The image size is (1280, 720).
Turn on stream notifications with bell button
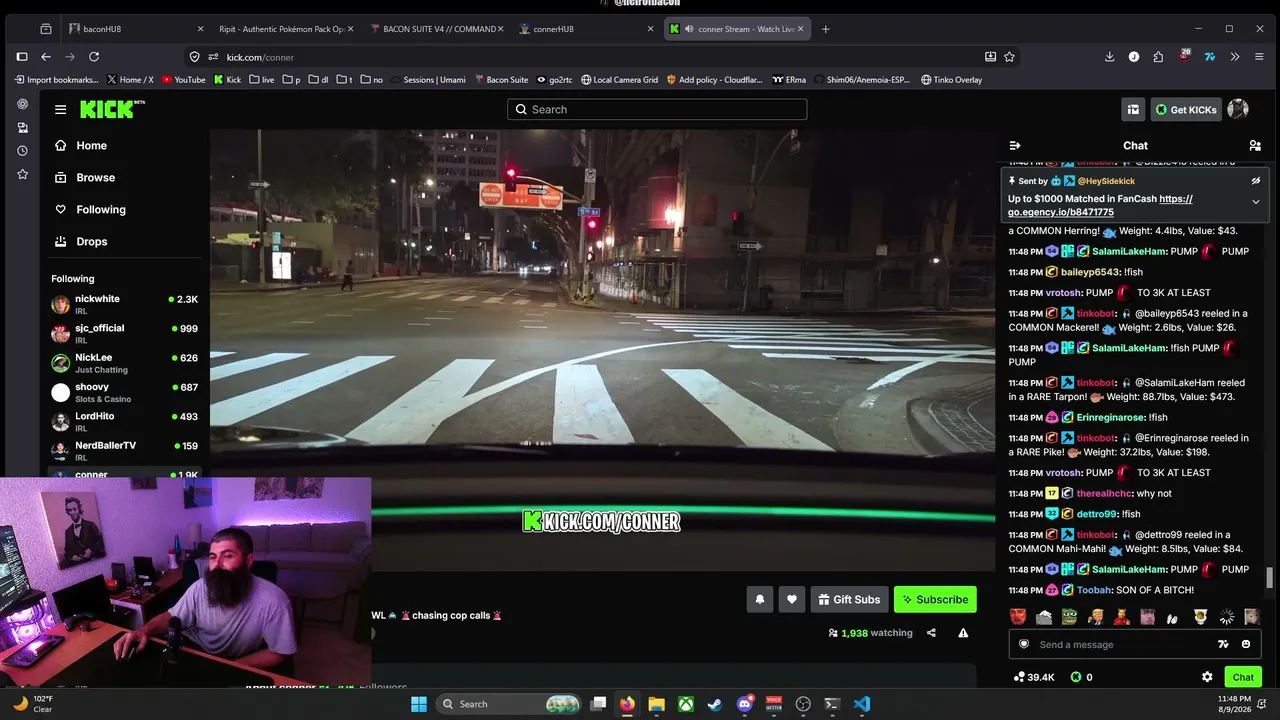point(760,599)
